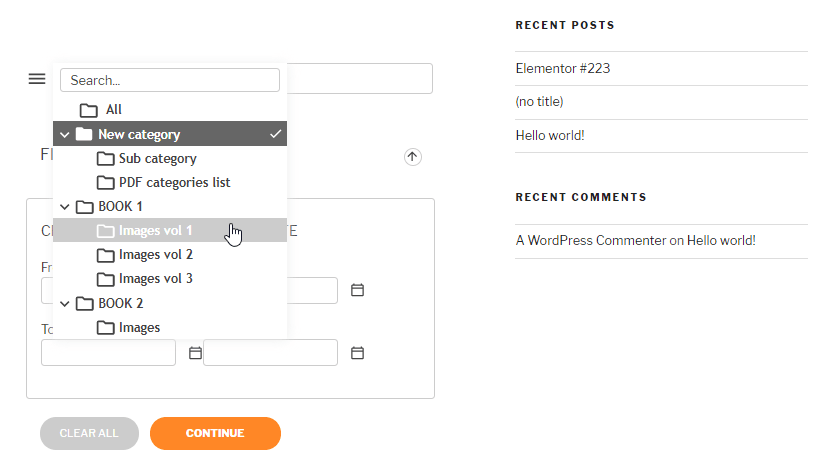Click the BOOK 2 folder icon
Viewport: 814px width, 460px height.
coord(84,303)
